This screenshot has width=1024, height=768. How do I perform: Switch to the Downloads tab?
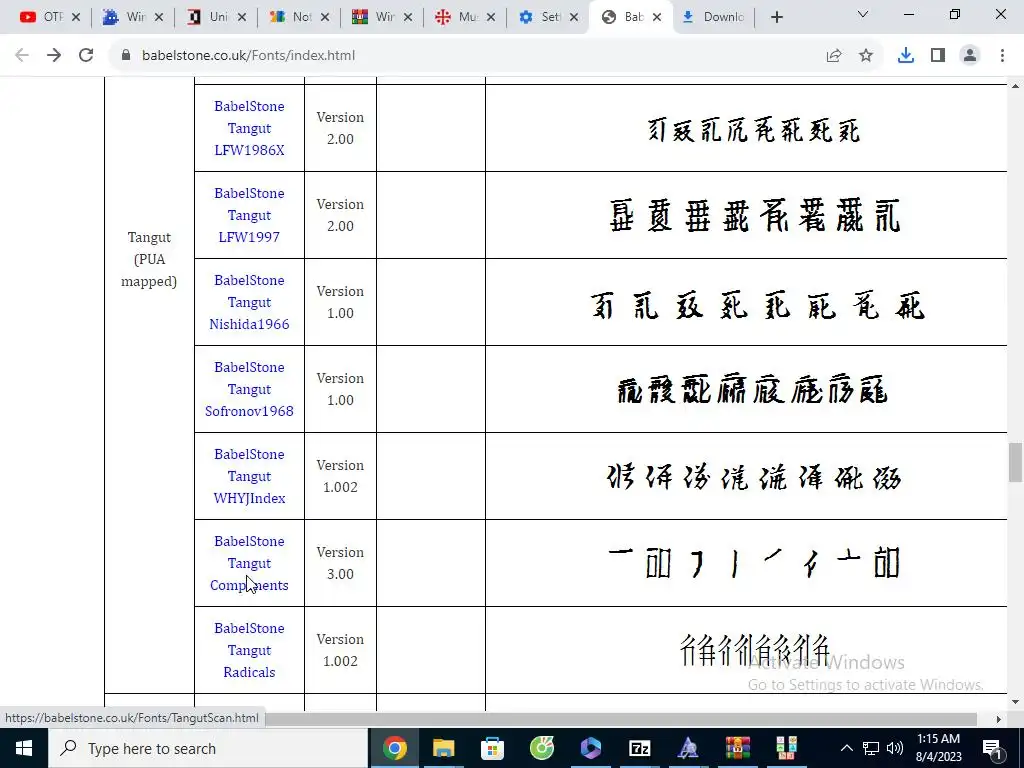tap(714, 18)
